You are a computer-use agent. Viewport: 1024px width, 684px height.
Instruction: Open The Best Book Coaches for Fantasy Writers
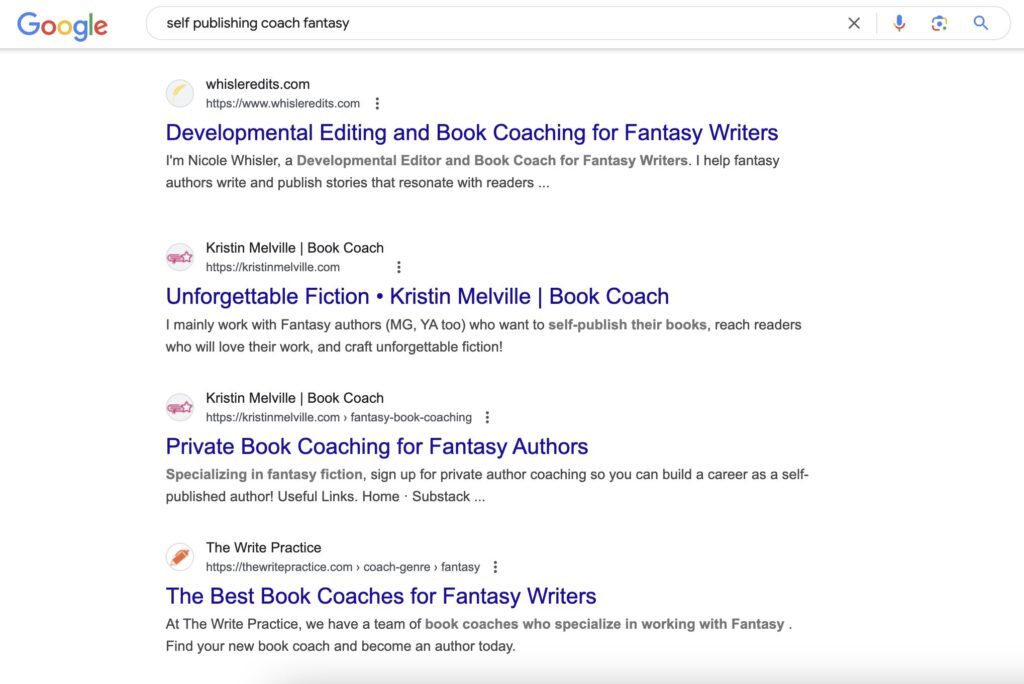(380, 596)
